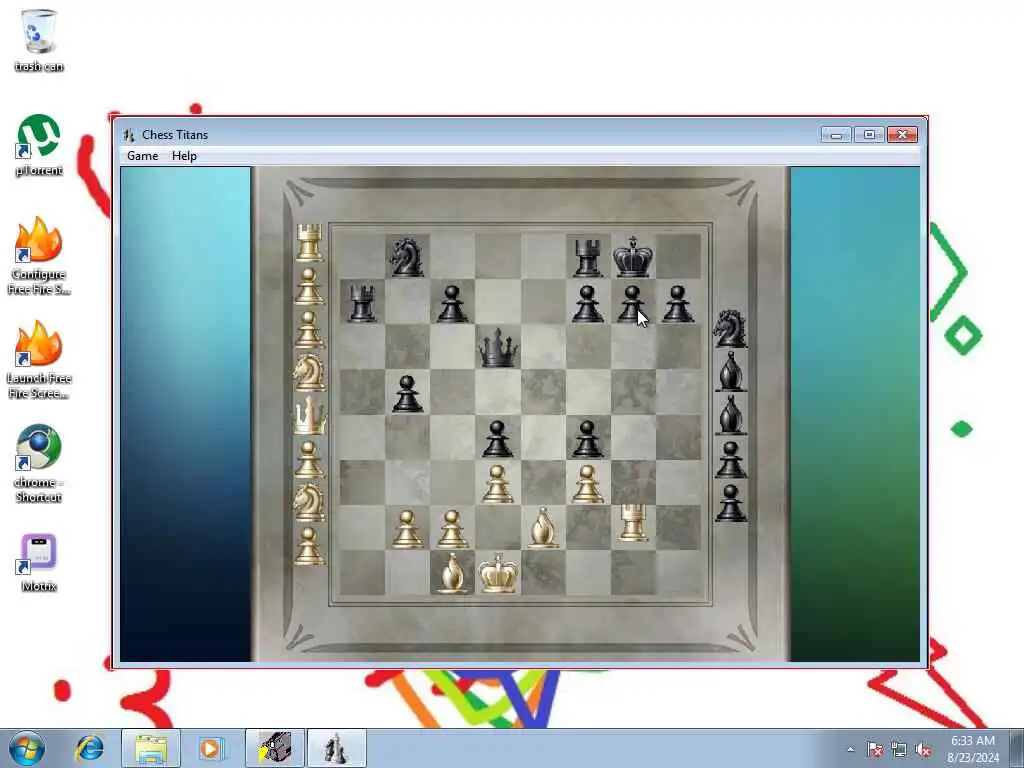
Task: Maximize the Chess Titans window
Action: 869,135
